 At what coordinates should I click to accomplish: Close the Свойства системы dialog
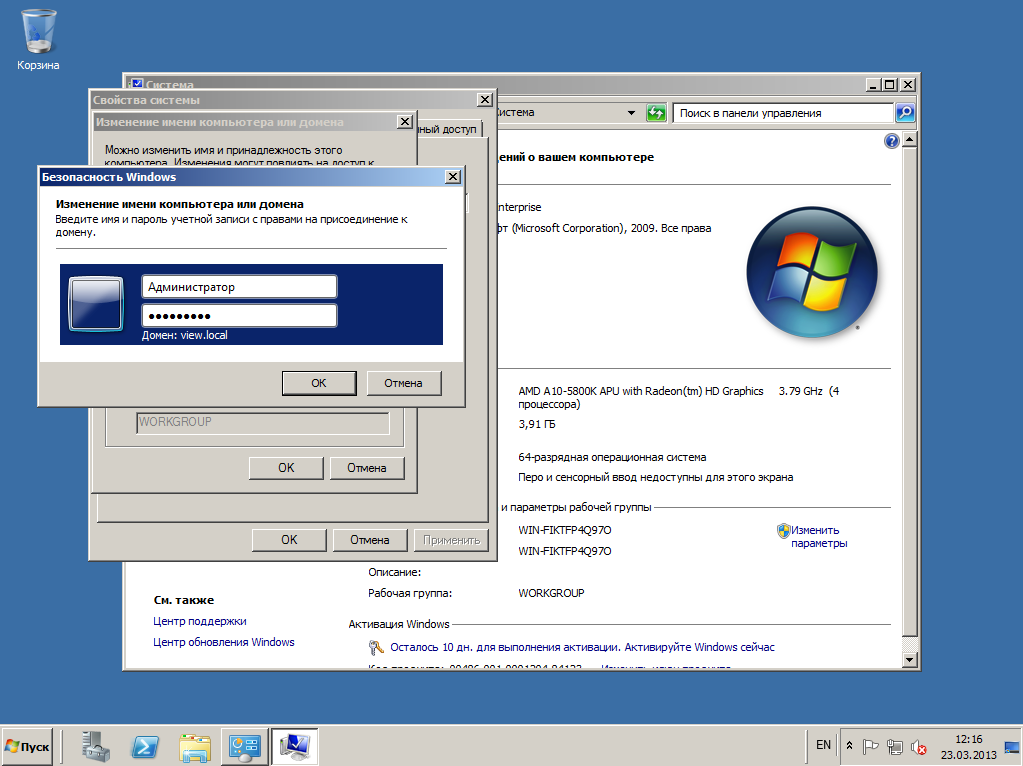pyautogui.click(x=485, y=100)
